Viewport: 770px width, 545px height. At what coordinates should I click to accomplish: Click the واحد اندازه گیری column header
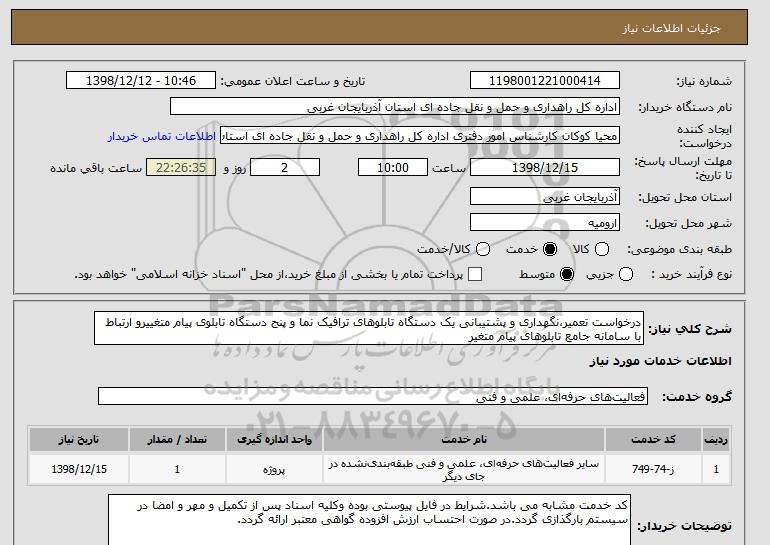pos(275,439)
